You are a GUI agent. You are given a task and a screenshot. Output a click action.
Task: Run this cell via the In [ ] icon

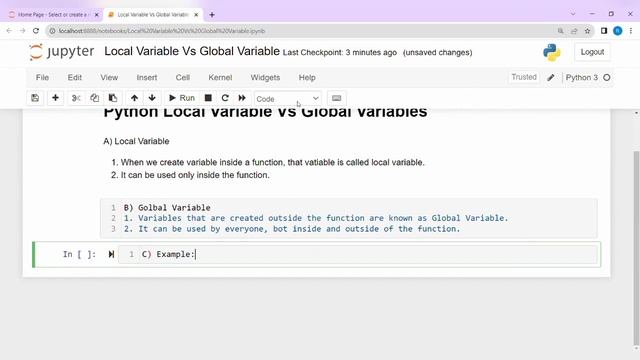click(x=111, y=254)
